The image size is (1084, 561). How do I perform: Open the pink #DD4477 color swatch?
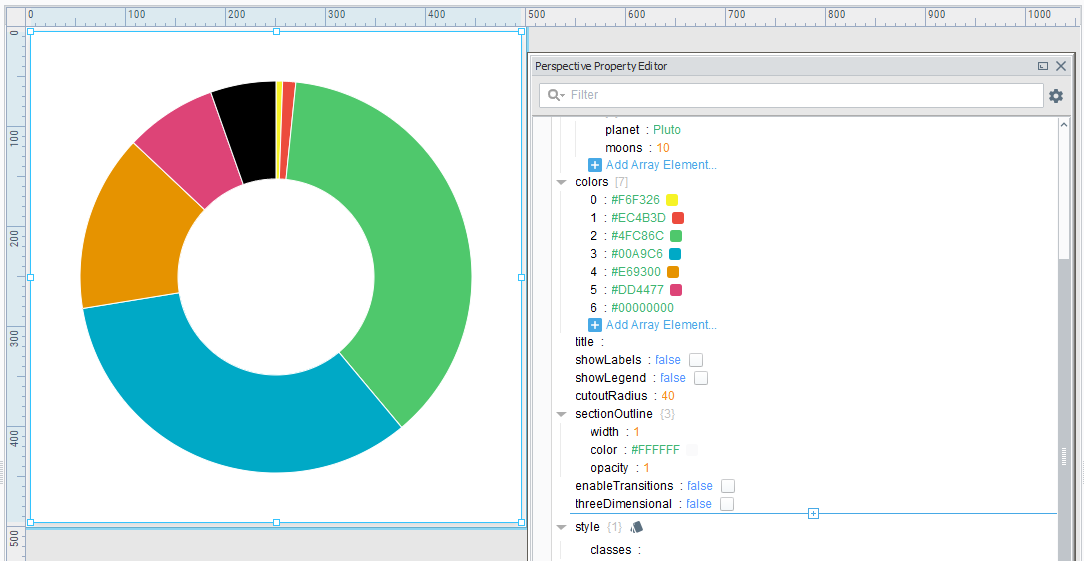click(676, 290)
